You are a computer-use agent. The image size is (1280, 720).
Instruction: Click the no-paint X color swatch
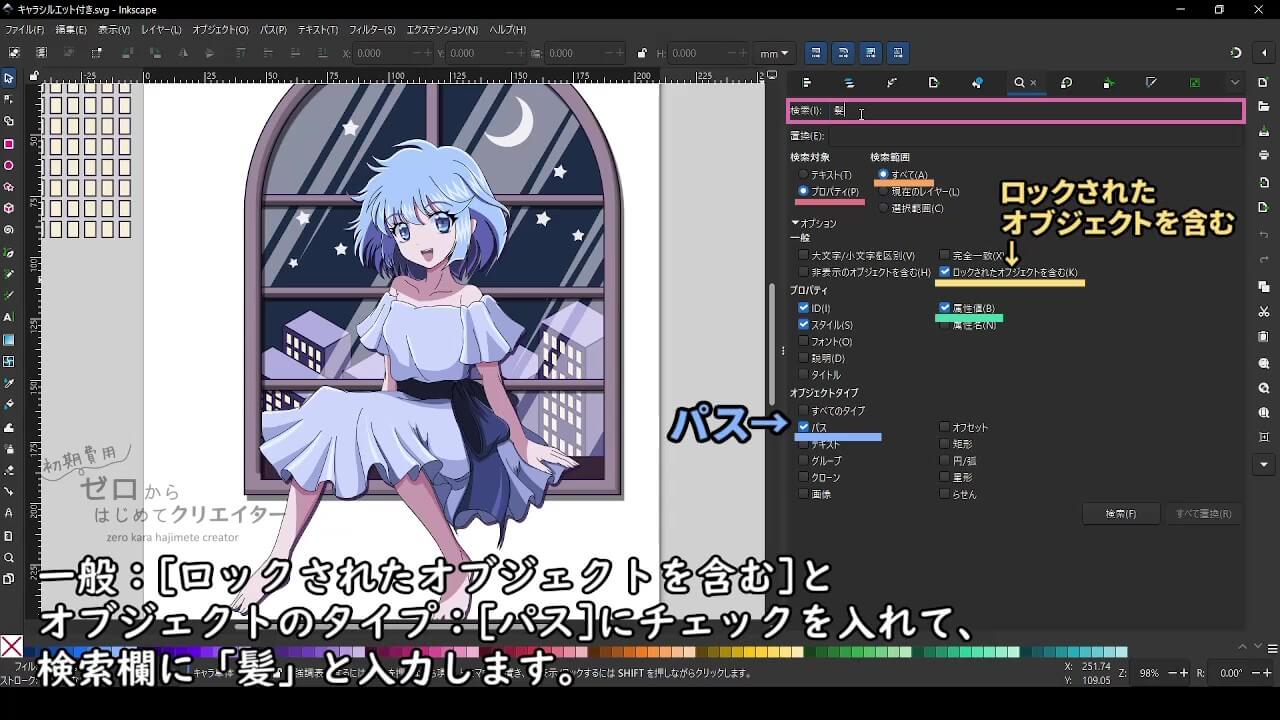coord(11,647)
